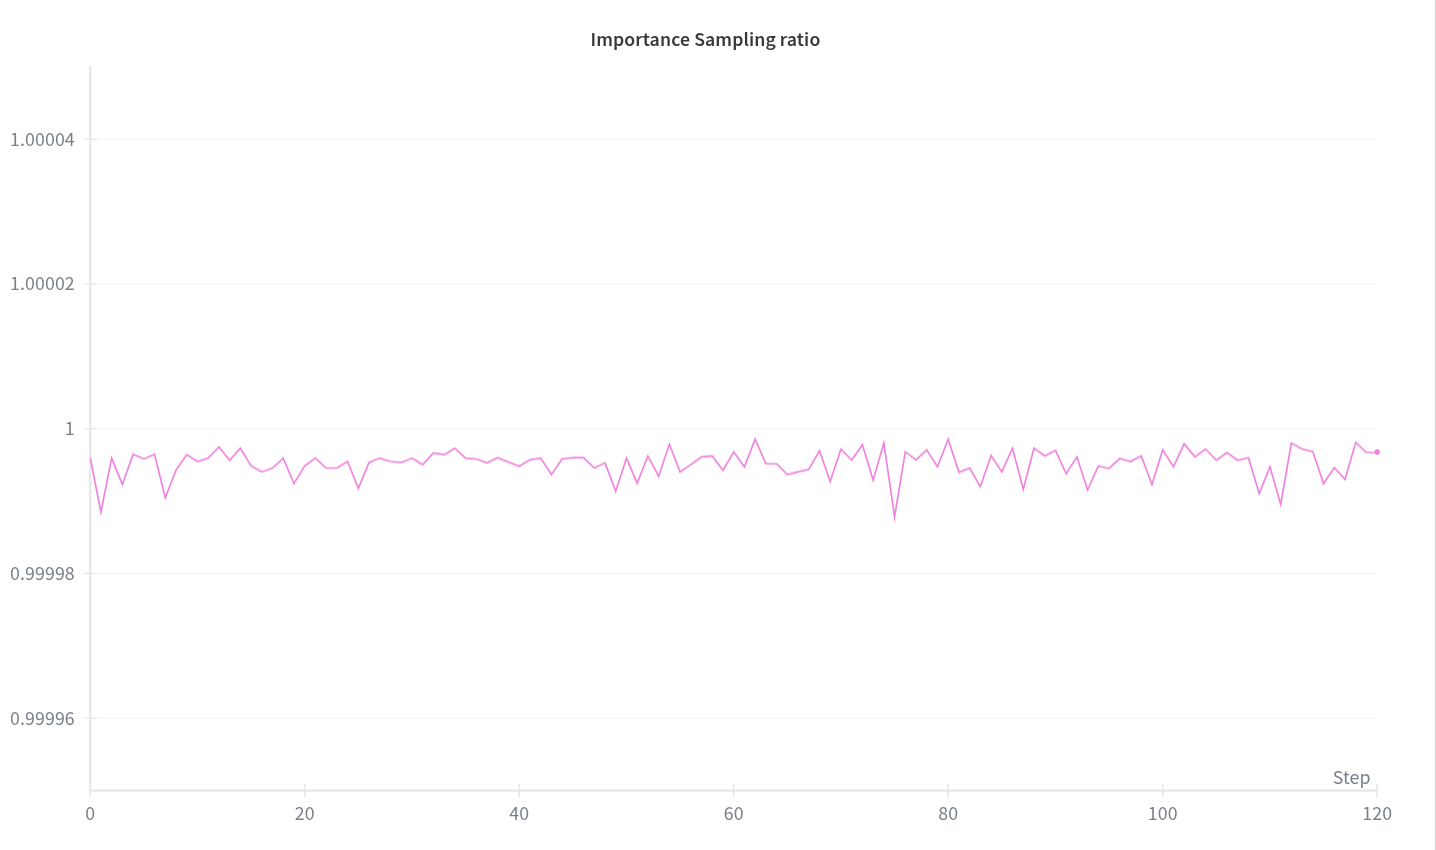
Task: Click the line's starting point at step 0
Action: (x=91, y=458)
